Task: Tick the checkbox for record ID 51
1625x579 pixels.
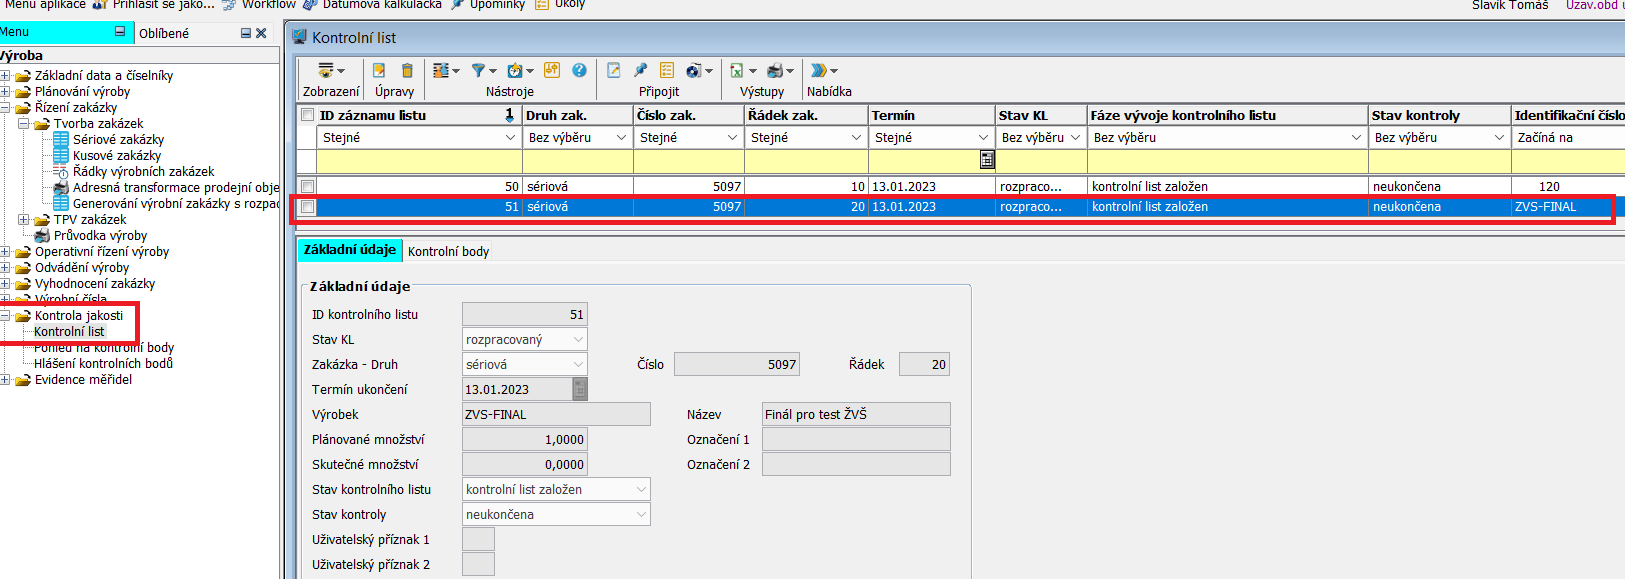Action: click(x=308, y=207)
